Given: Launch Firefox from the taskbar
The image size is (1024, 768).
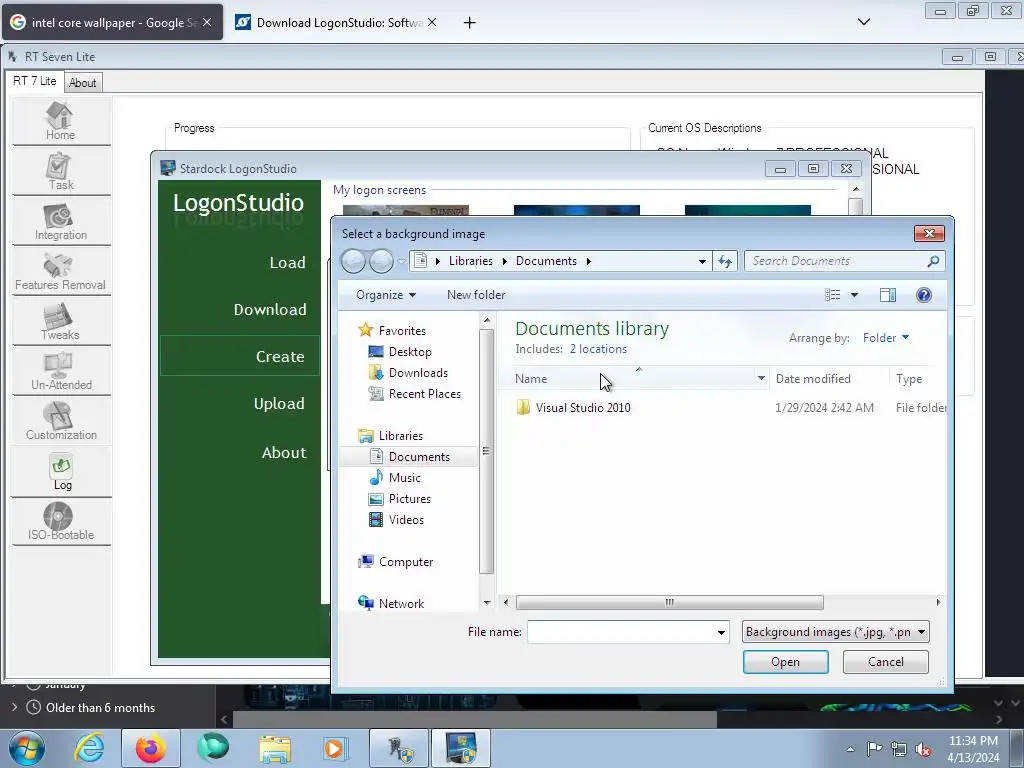Looking at the screenshot, I should 151,748.
